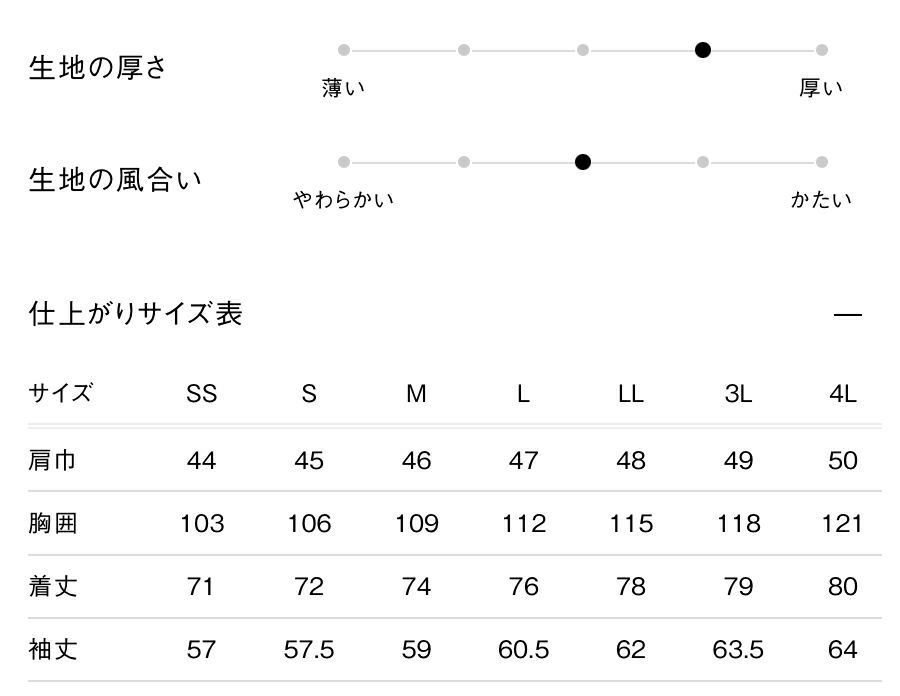Select the LL size column header
Screen dimensions: 900x696
coord(630,394)
